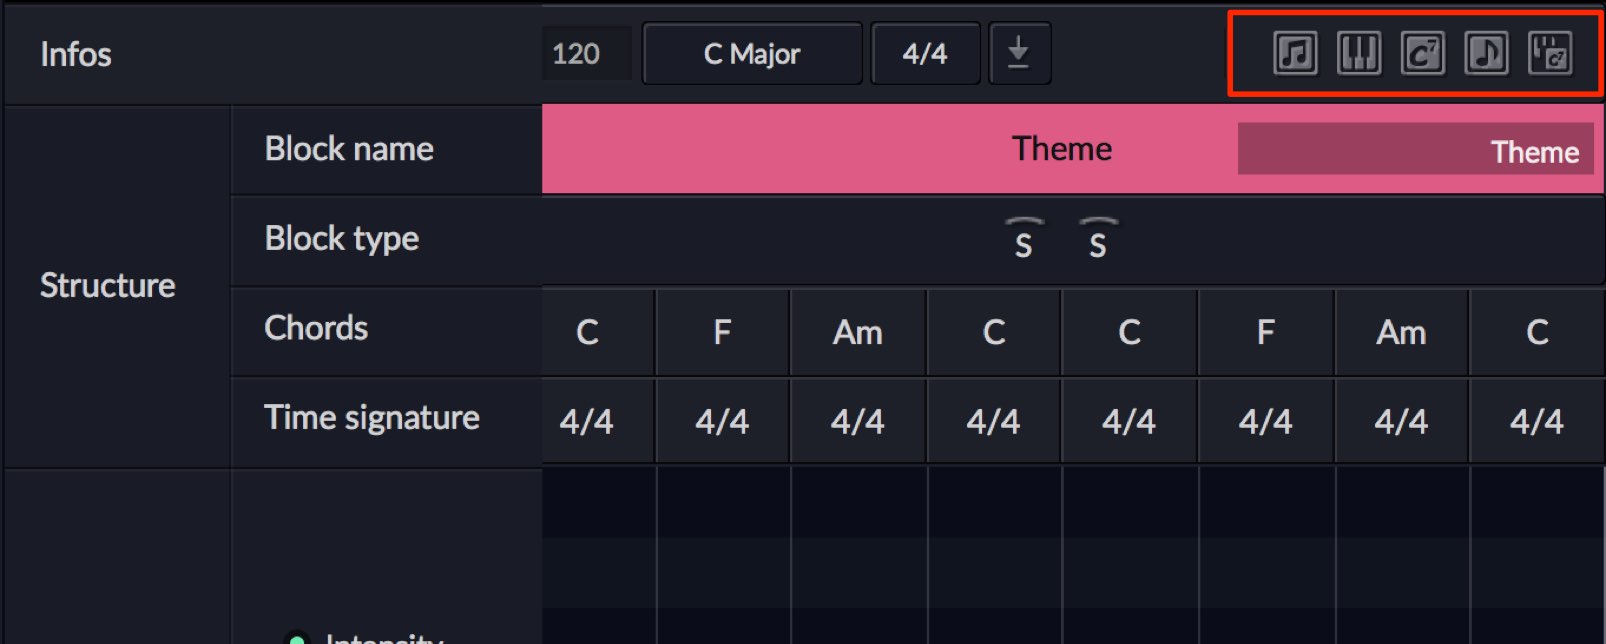
Task: Select the darker nested Theme block
Action: click(1416, 149)
